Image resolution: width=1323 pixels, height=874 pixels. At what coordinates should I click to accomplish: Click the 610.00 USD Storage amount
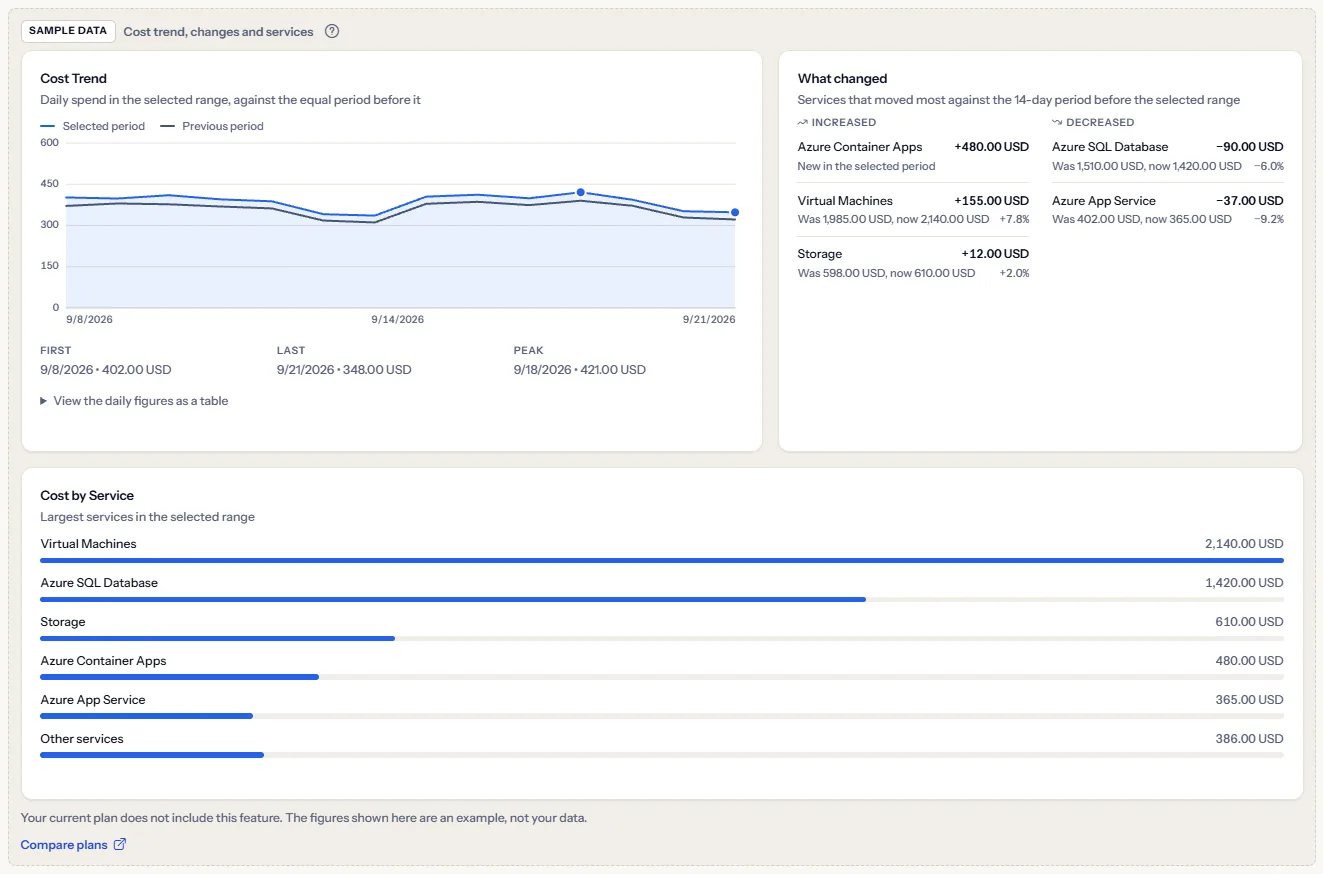tap(1249, 622)
